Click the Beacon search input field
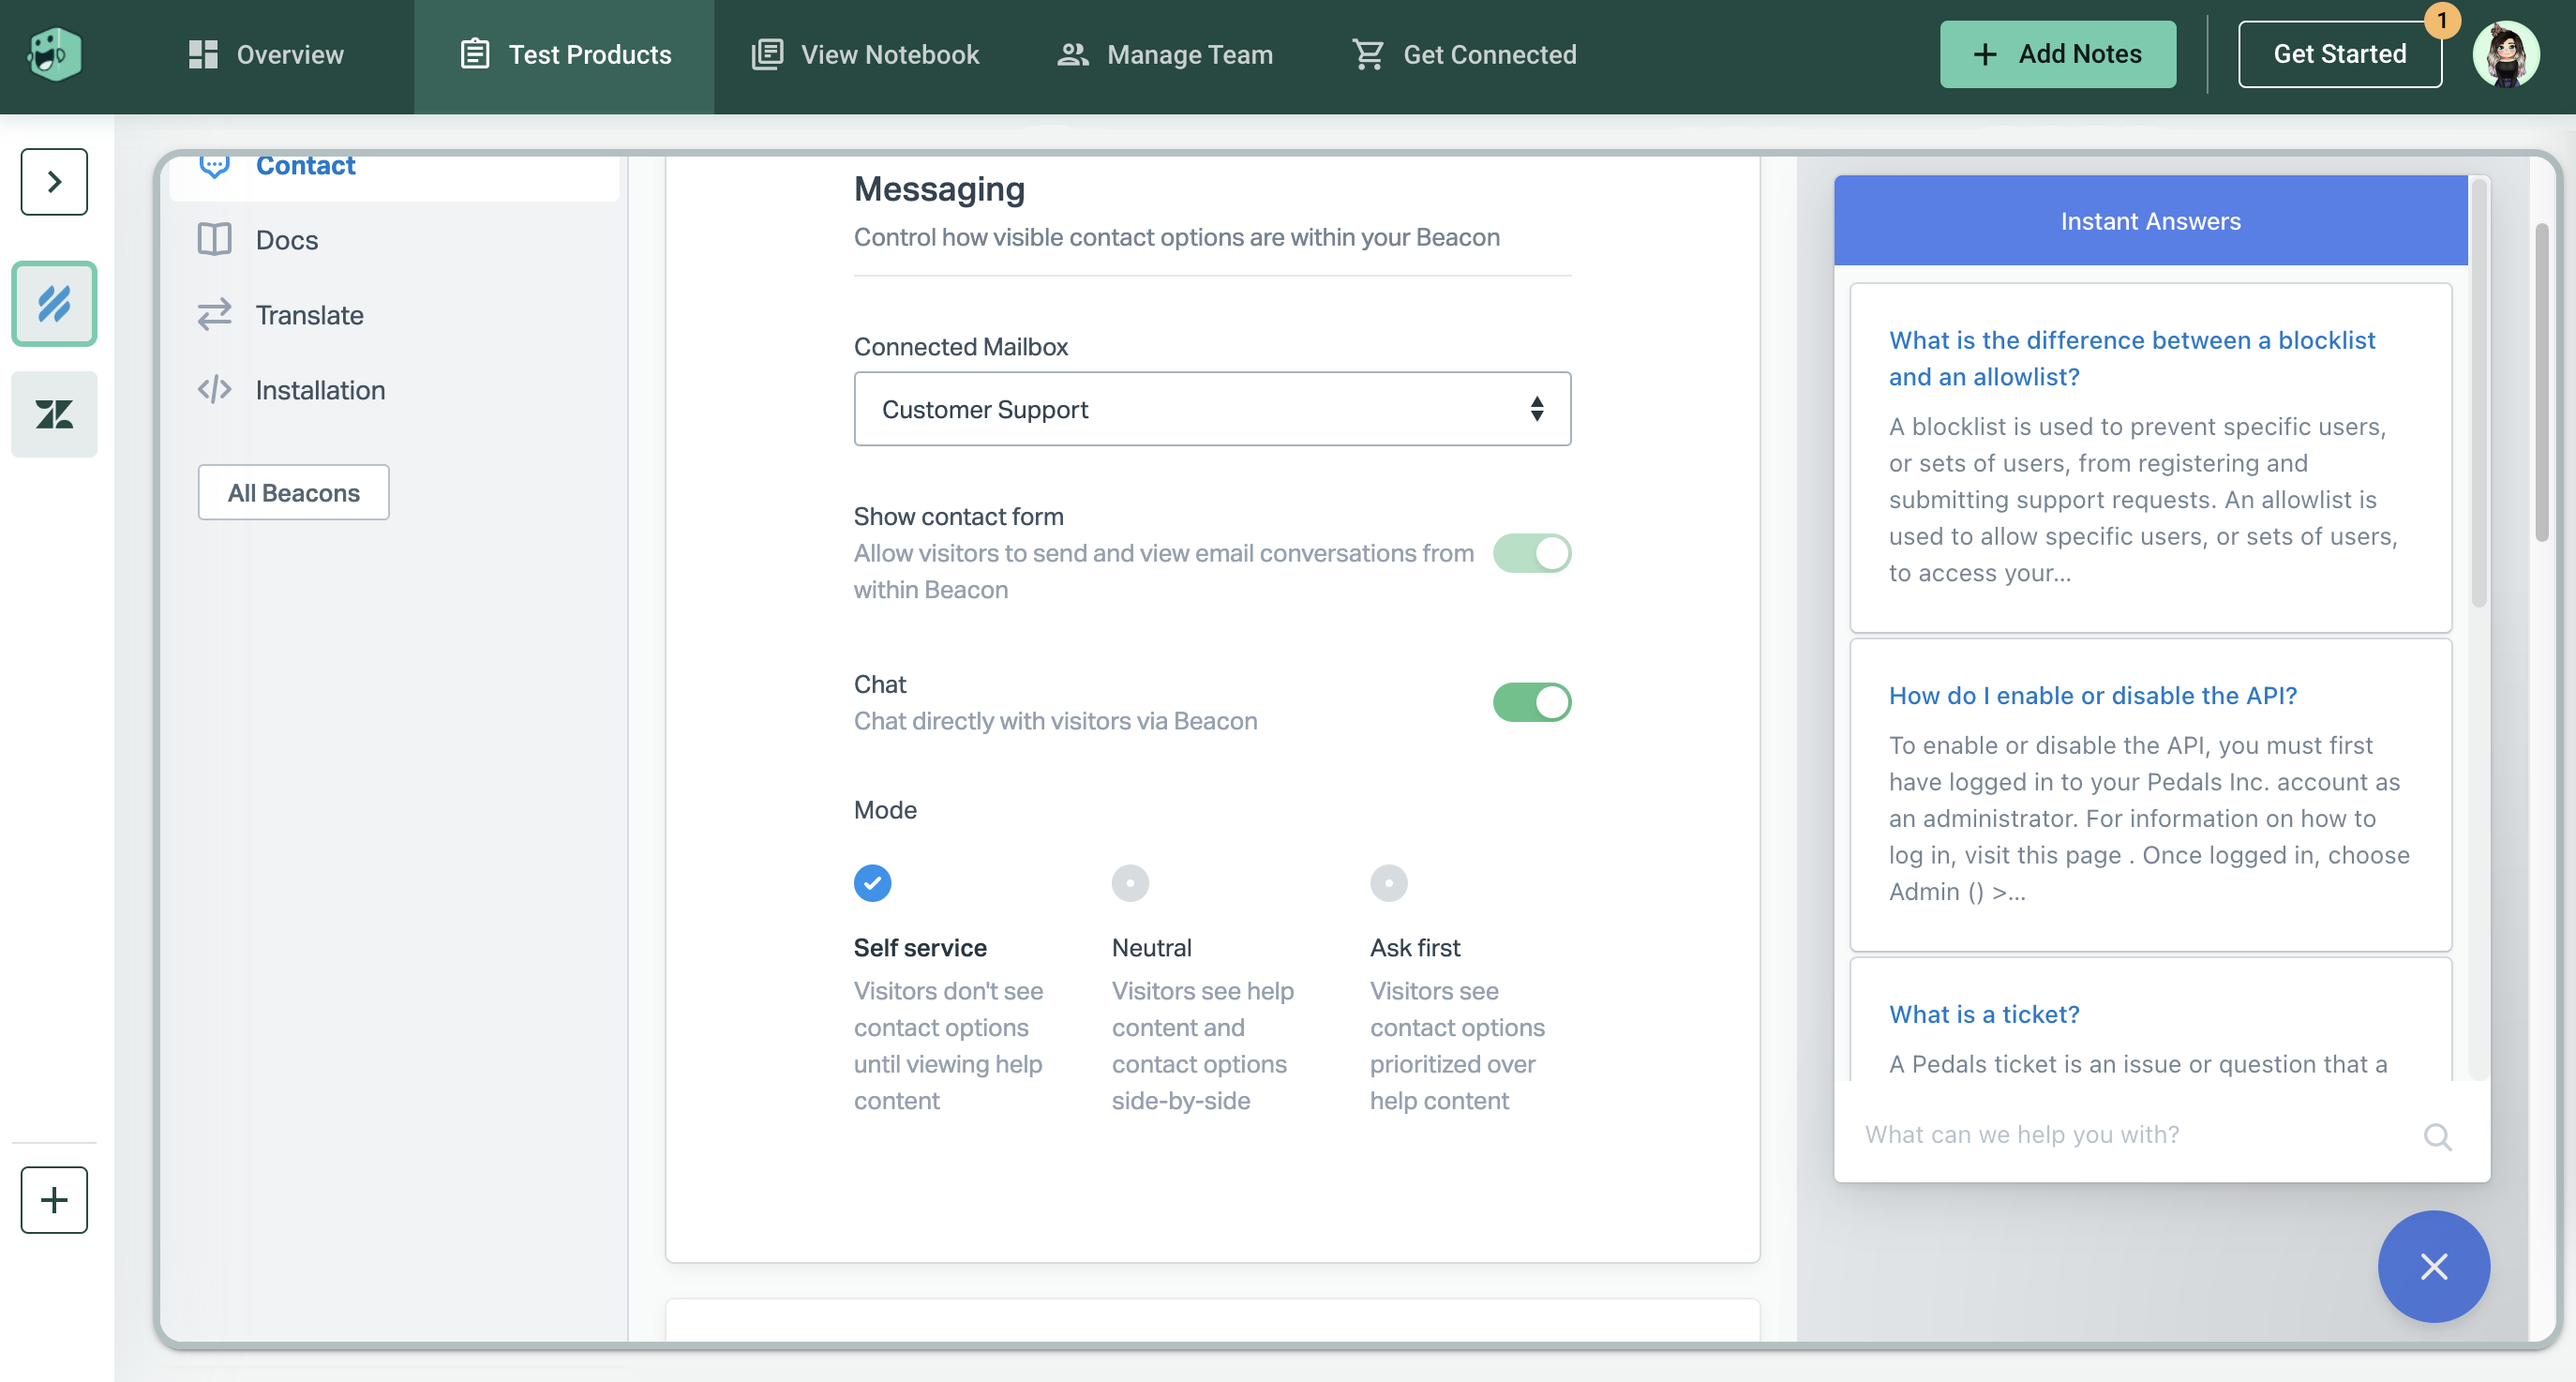2576x1382 pixels. tap(2130, 1134)
